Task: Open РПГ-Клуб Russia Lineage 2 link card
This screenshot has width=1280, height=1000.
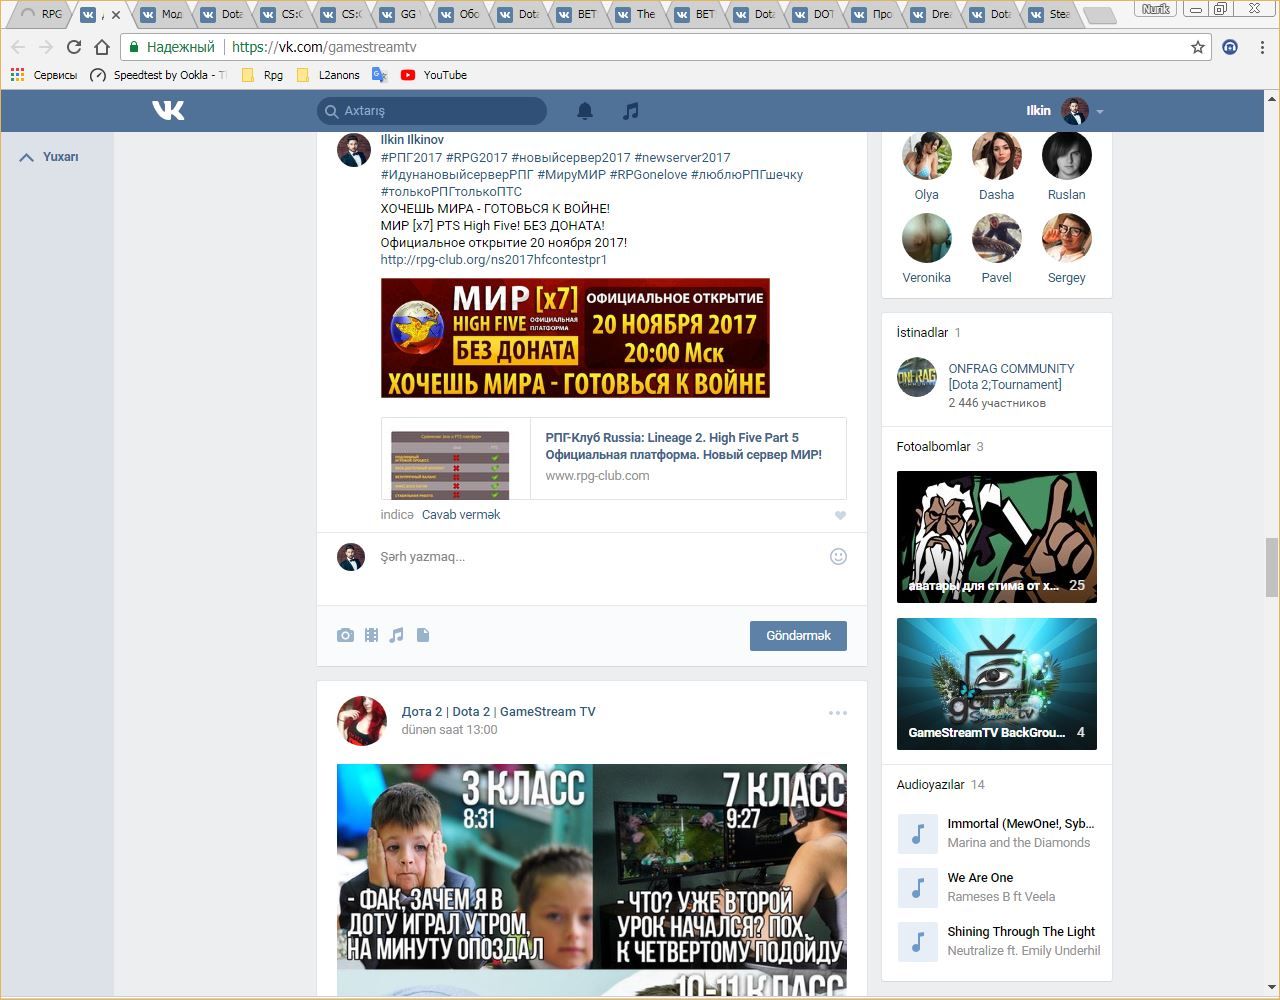Action: coord(614,458)
